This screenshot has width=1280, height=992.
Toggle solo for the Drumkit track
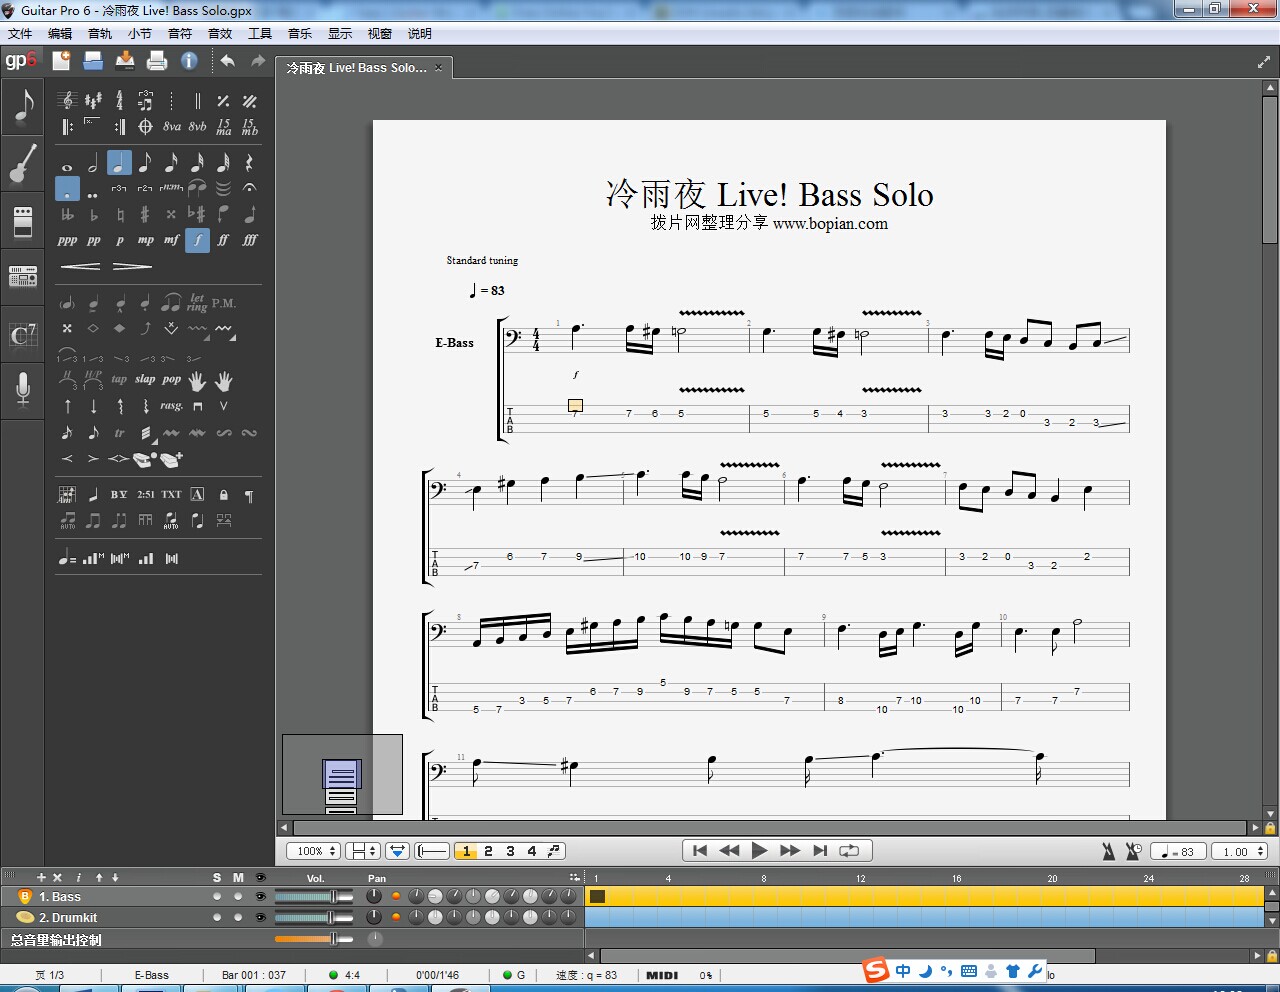(217, 917)
